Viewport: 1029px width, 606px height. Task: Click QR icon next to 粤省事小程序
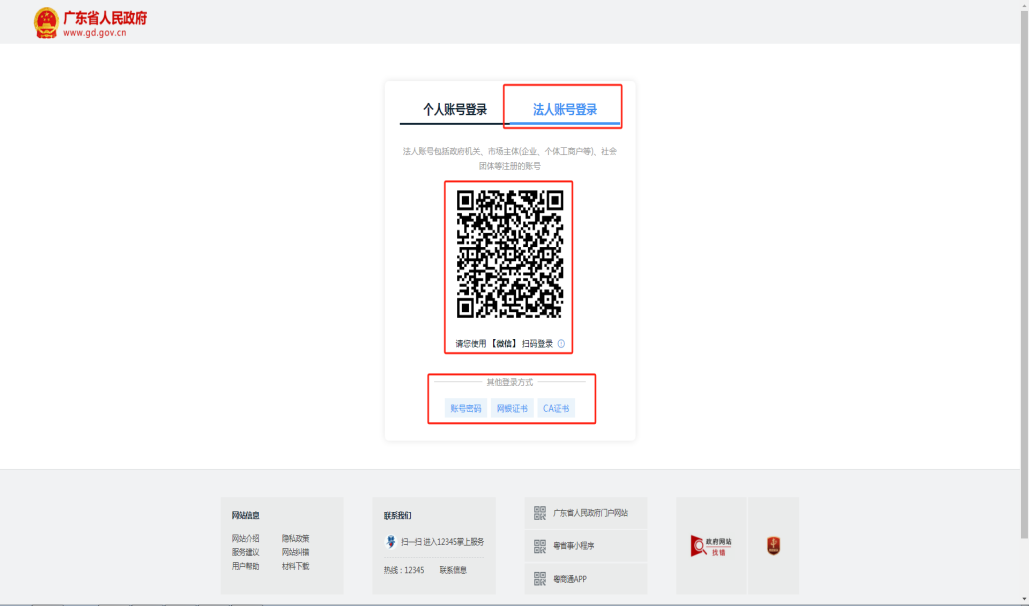(x=540, y=546)
